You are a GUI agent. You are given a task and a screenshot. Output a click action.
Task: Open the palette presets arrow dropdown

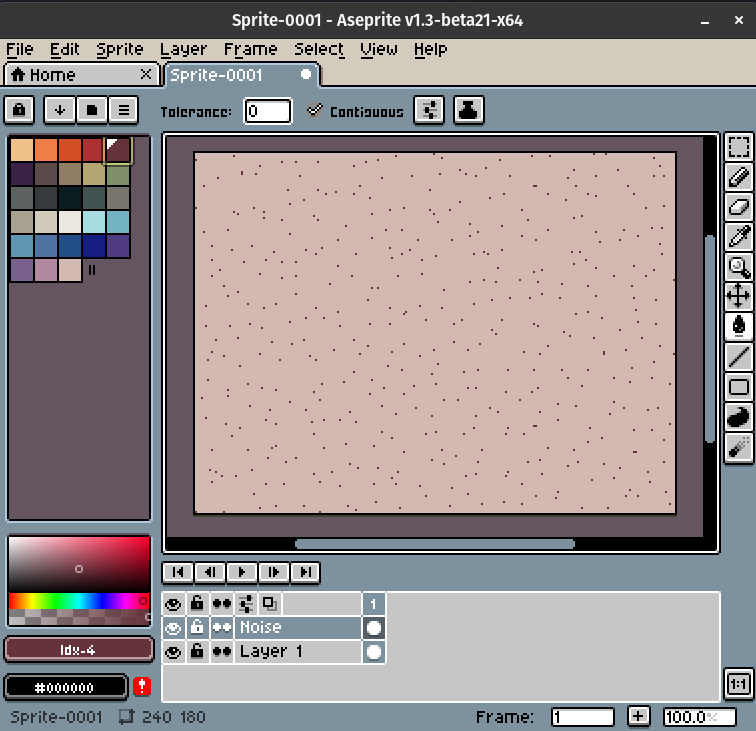pos(60,110)
